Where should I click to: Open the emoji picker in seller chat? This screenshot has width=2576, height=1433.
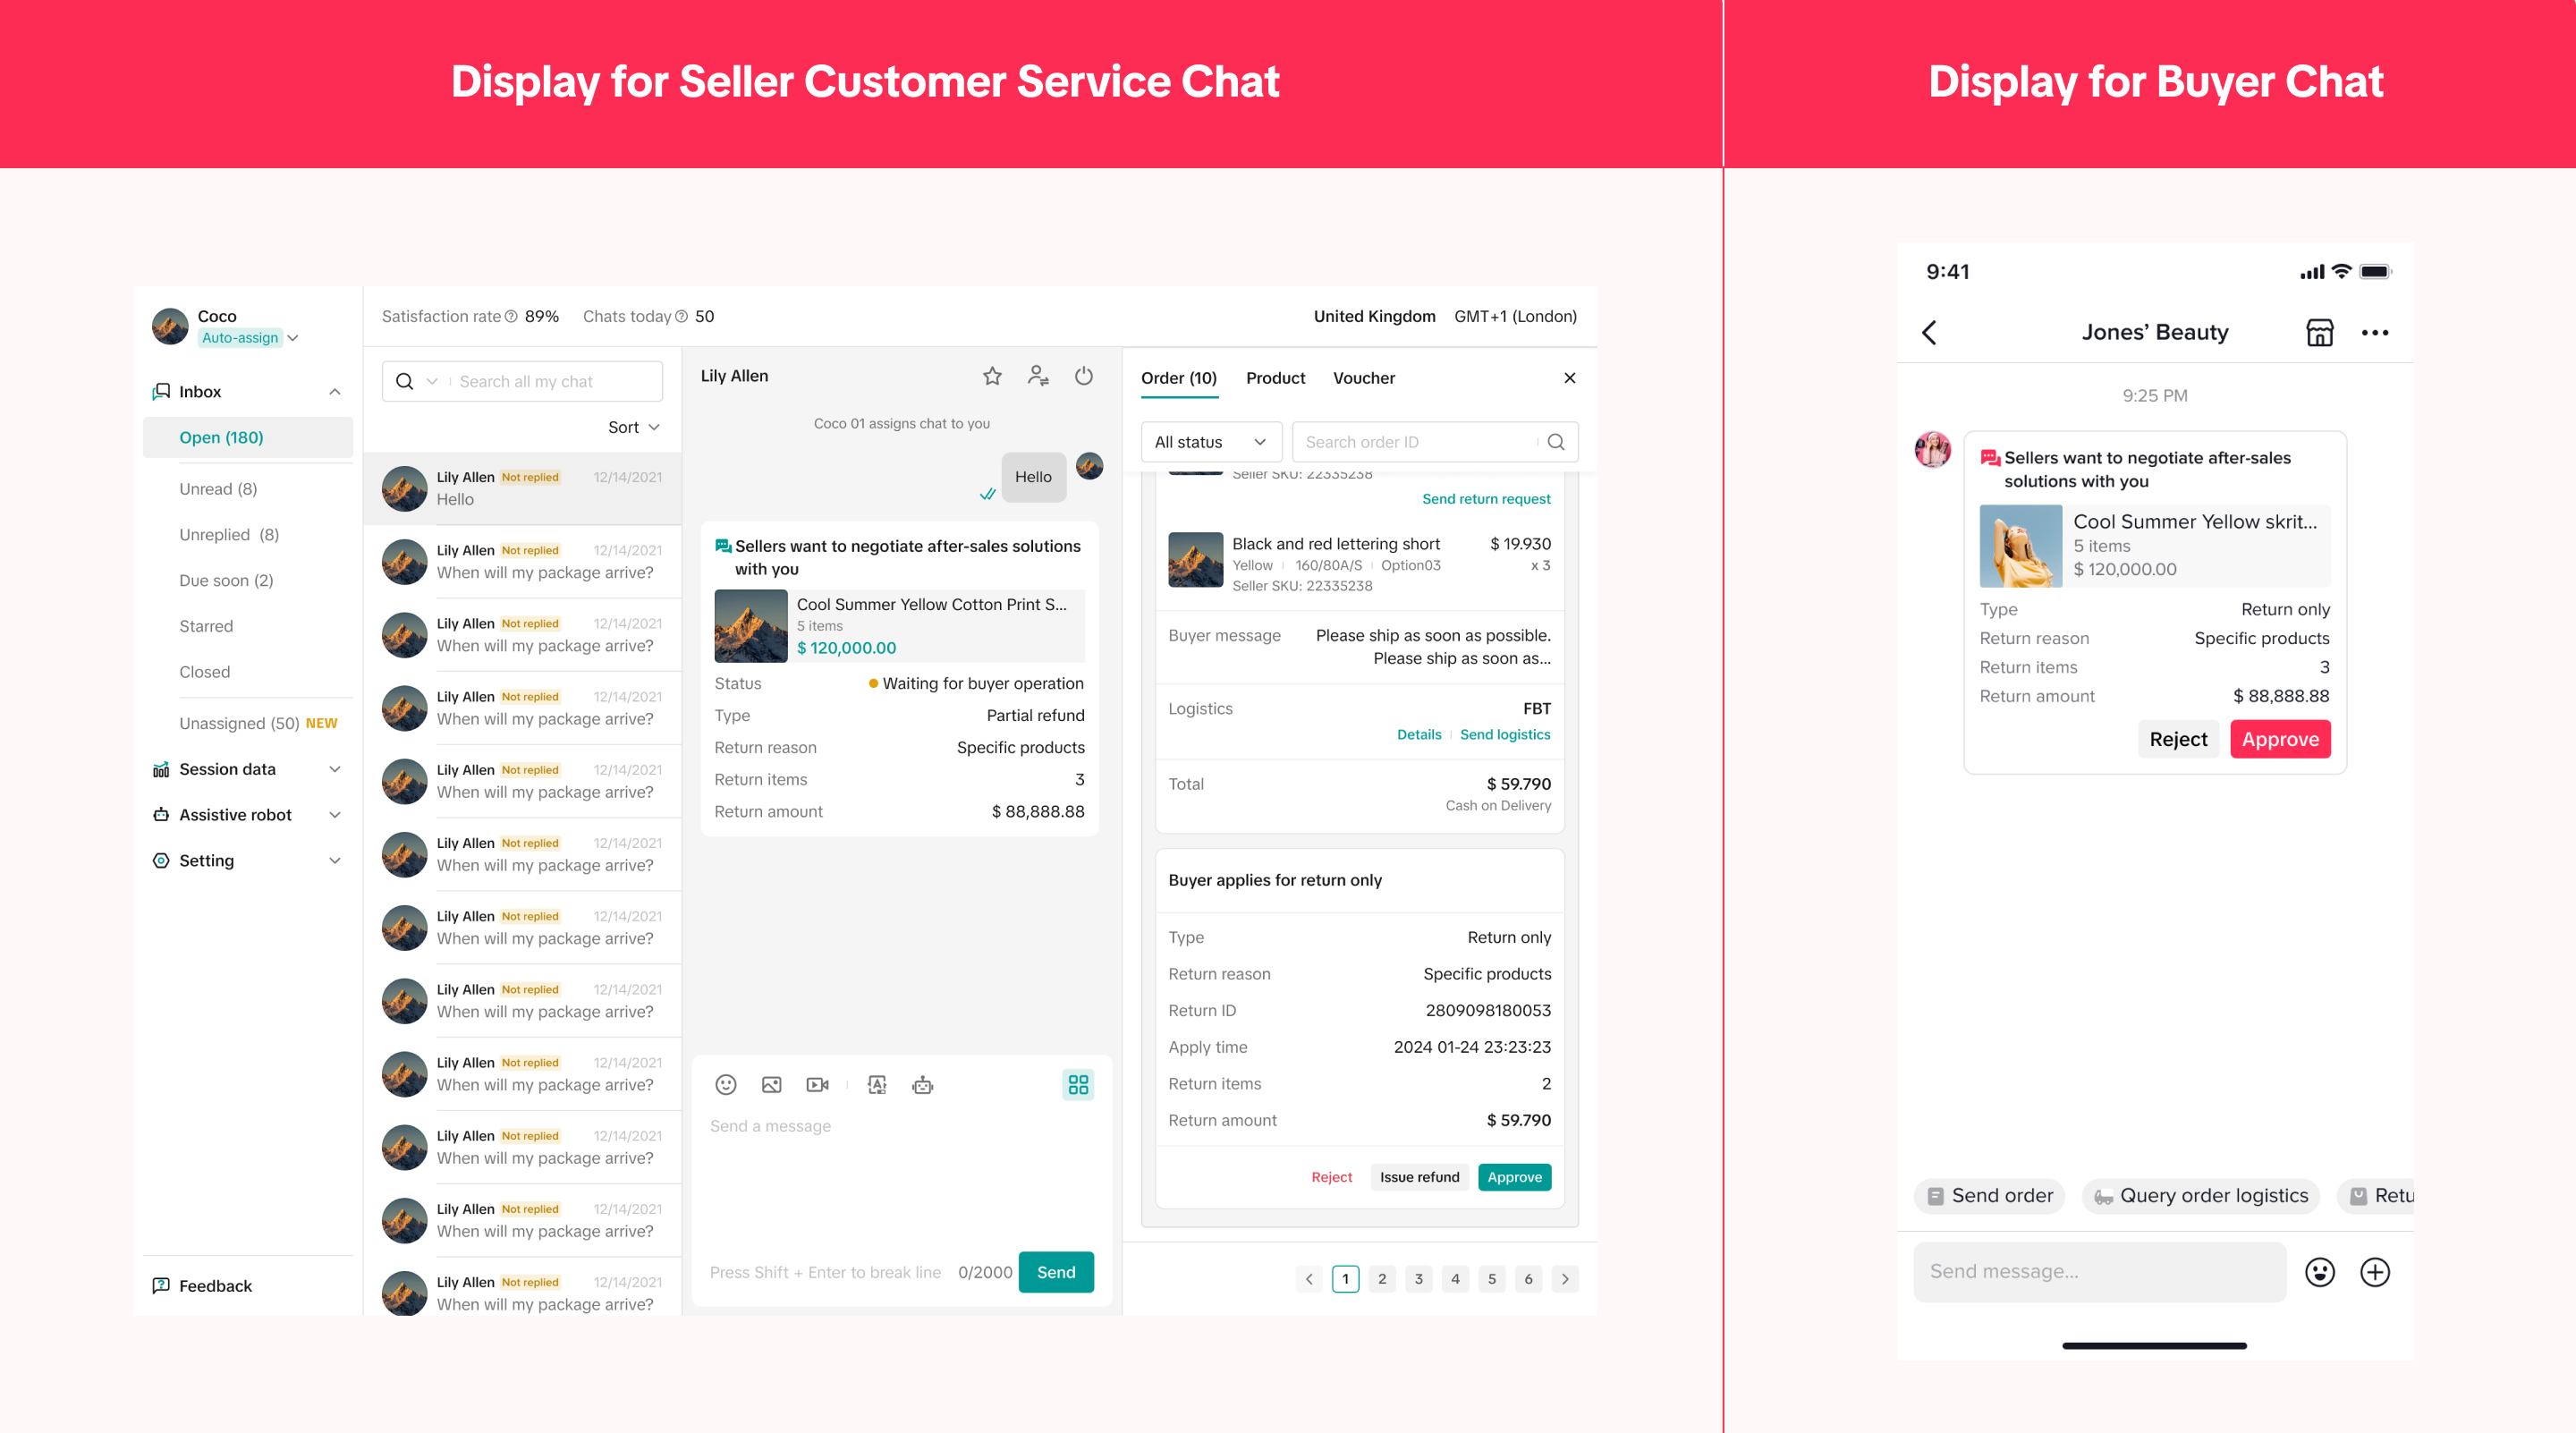(x=726, y=1085)
